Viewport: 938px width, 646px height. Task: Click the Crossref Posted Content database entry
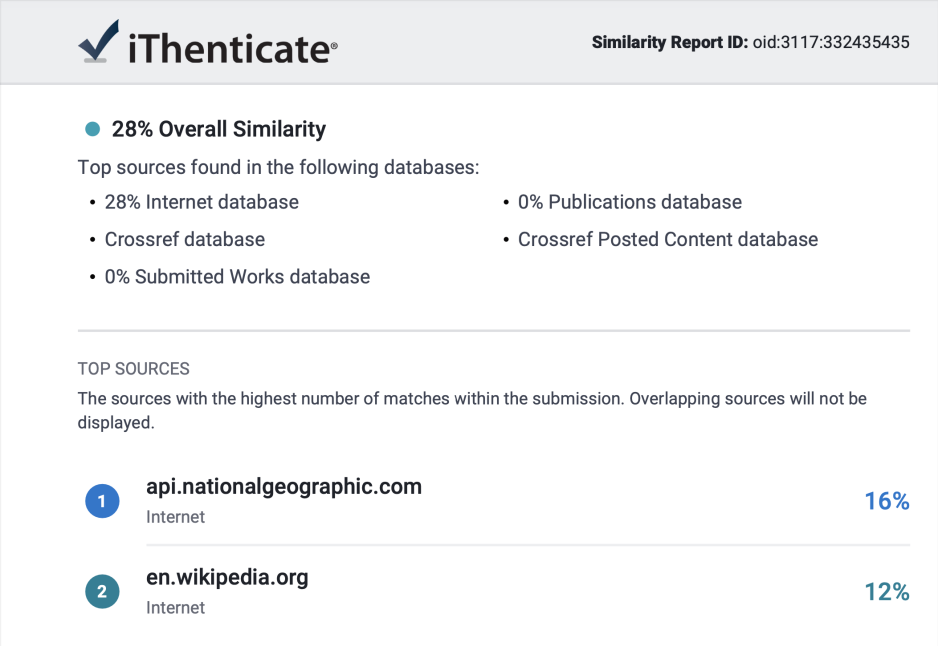pyautogui.click(x=668, y=239)
